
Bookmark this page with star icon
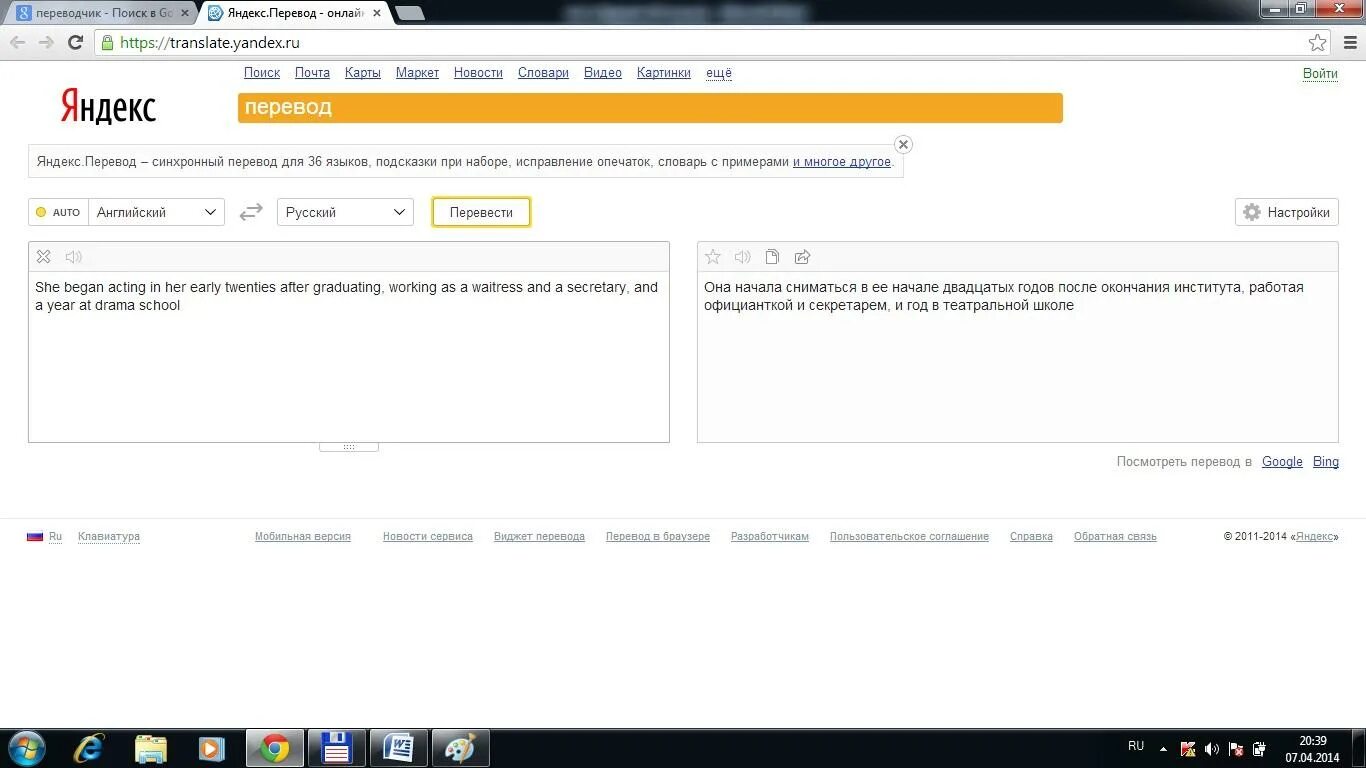[1318, 42]
